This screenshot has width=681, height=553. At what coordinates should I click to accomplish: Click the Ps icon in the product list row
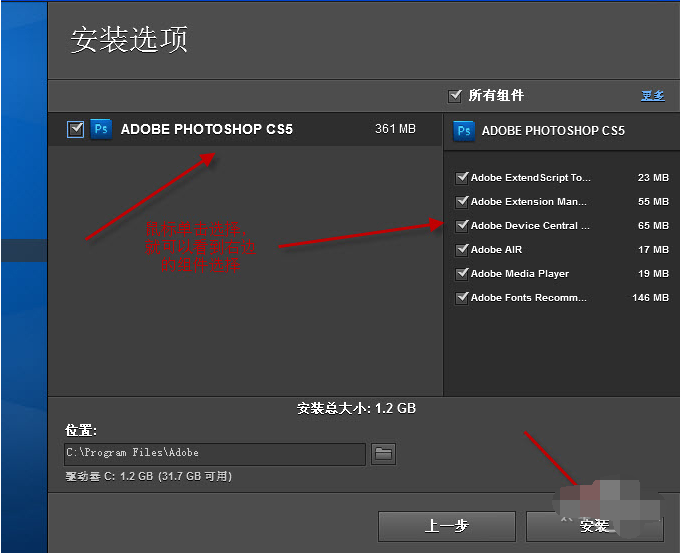tap(101, 129)
